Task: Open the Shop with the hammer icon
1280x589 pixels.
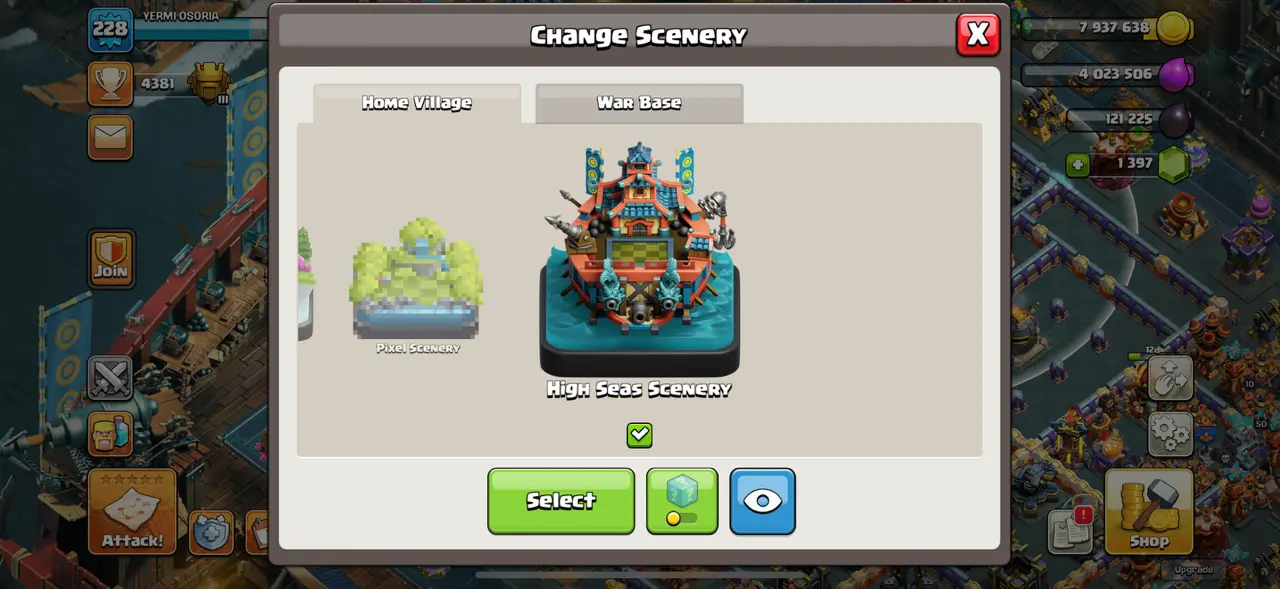Action: tap(1149, 511)
